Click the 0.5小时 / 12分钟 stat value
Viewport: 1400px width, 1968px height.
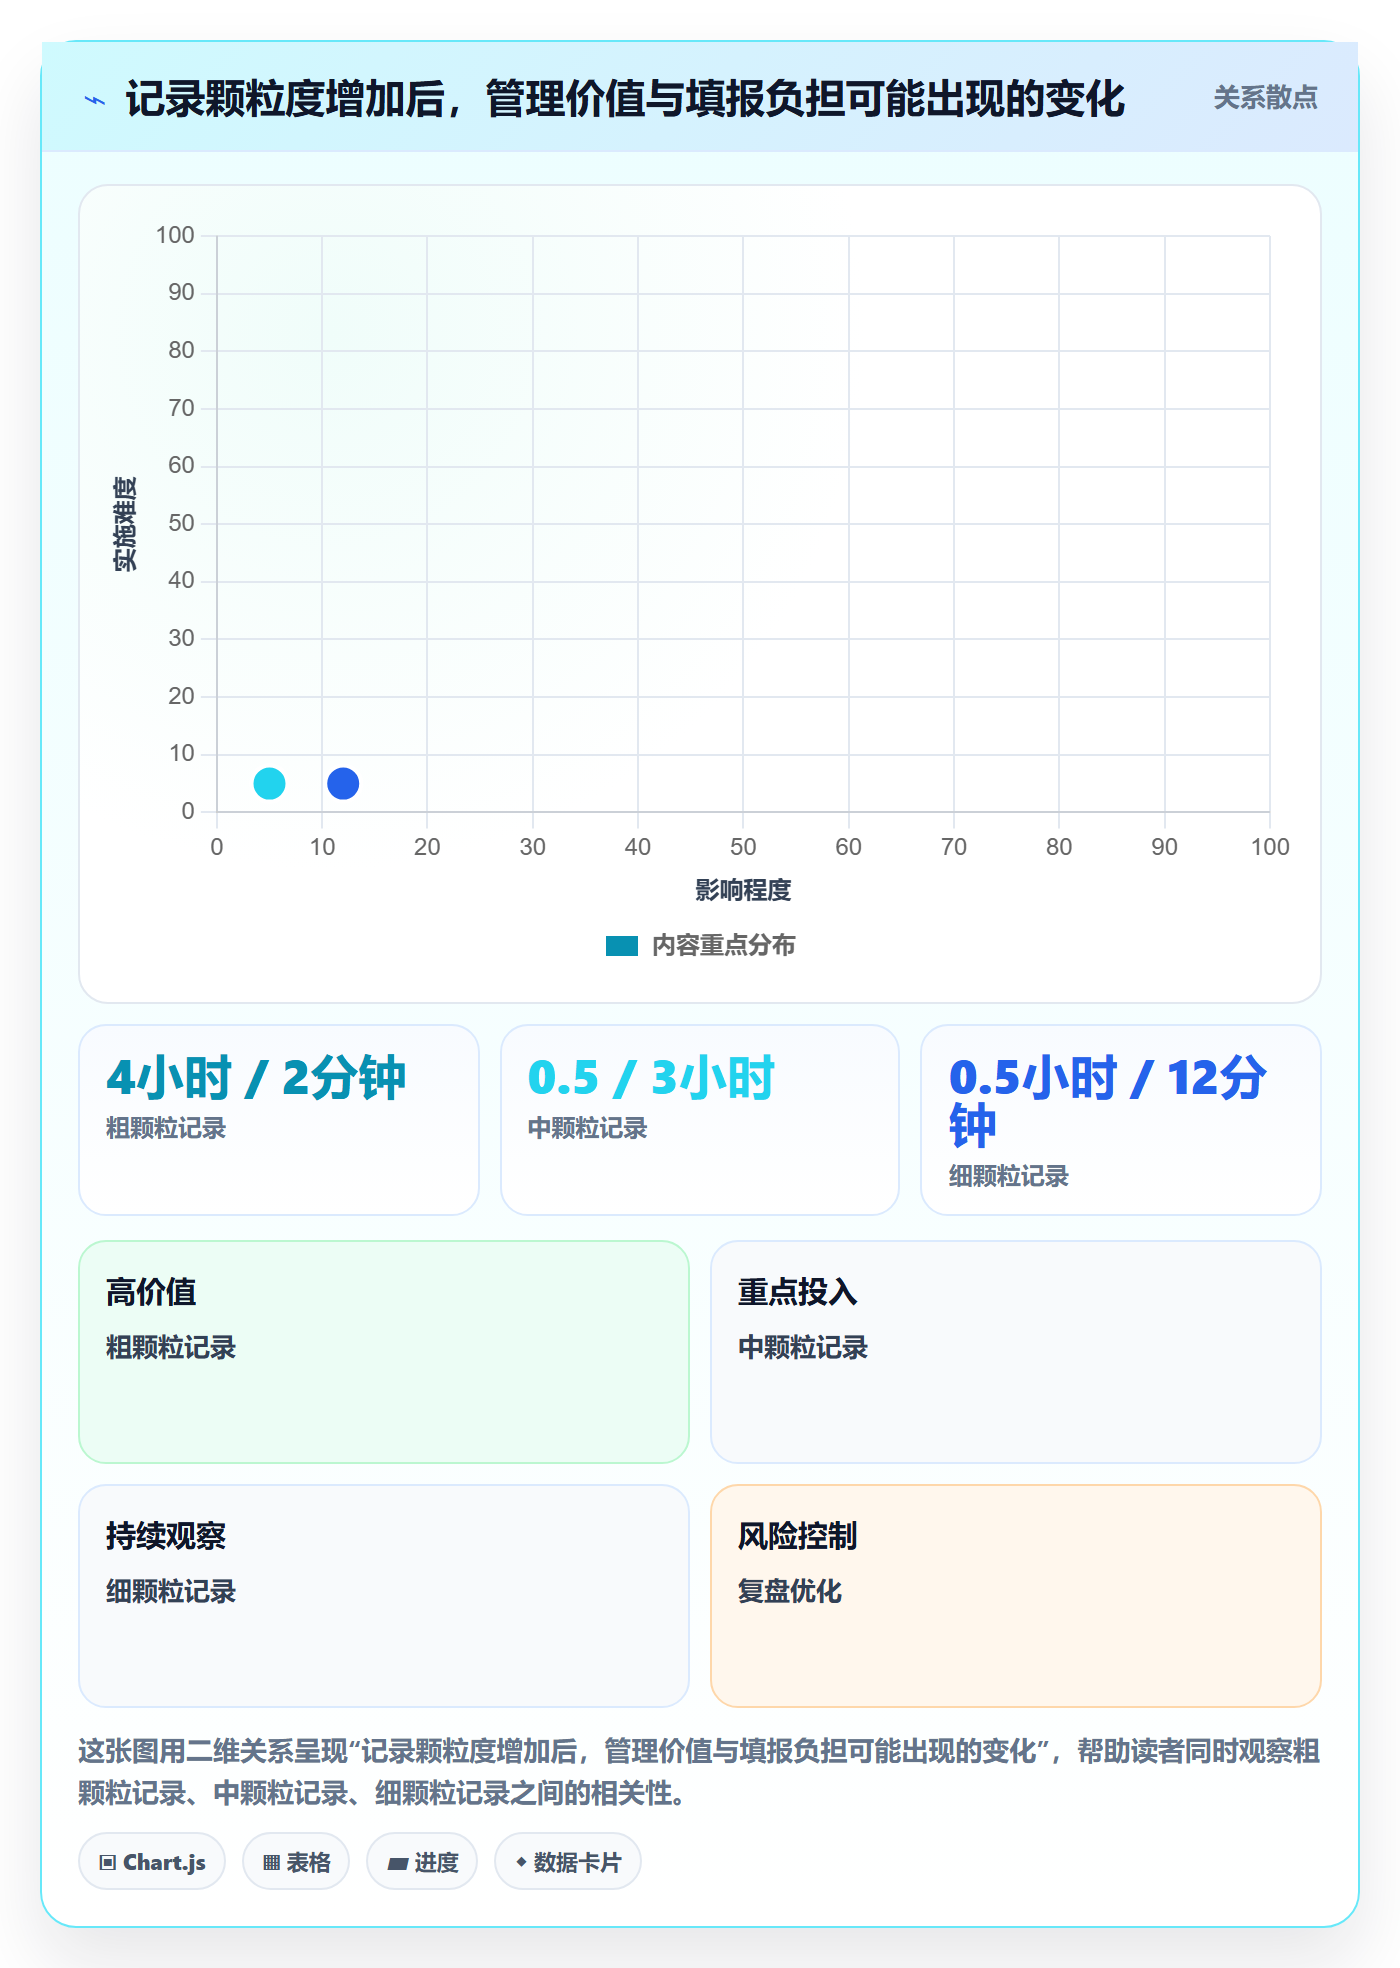point(1108,1102)
